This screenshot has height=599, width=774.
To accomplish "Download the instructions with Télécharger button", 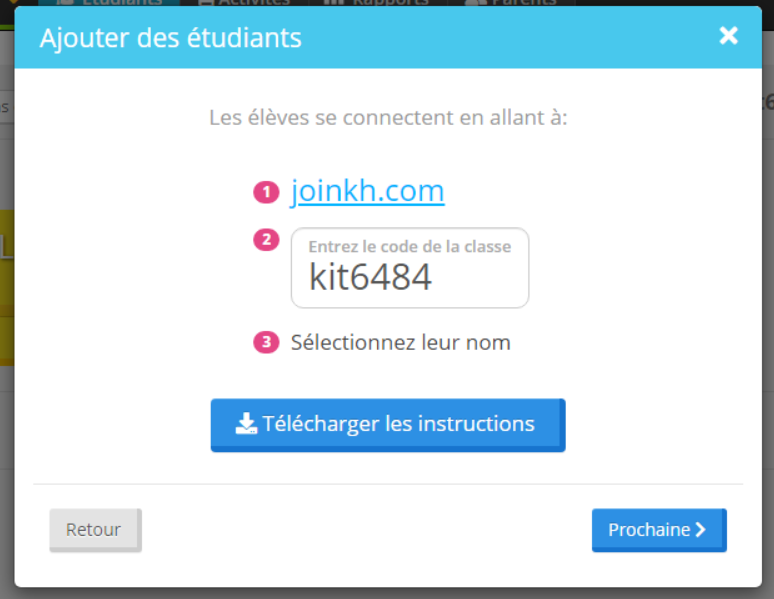I will click(x=388, y=425).
